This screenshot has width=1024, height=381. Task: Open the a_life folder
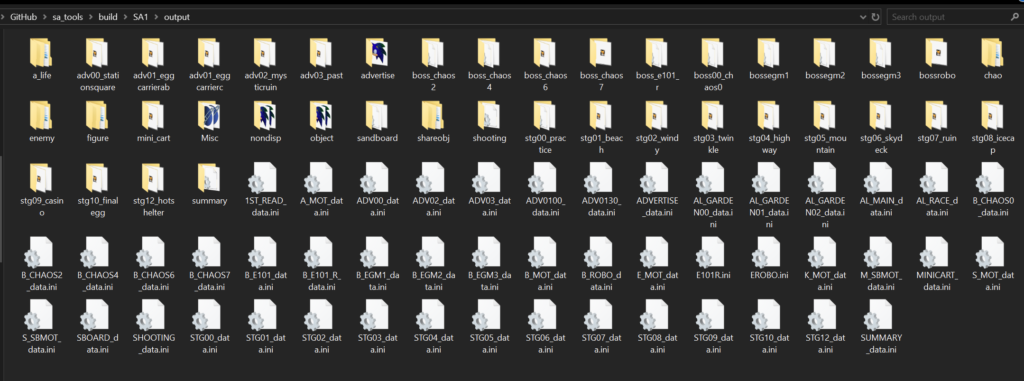tap(40, 59)
